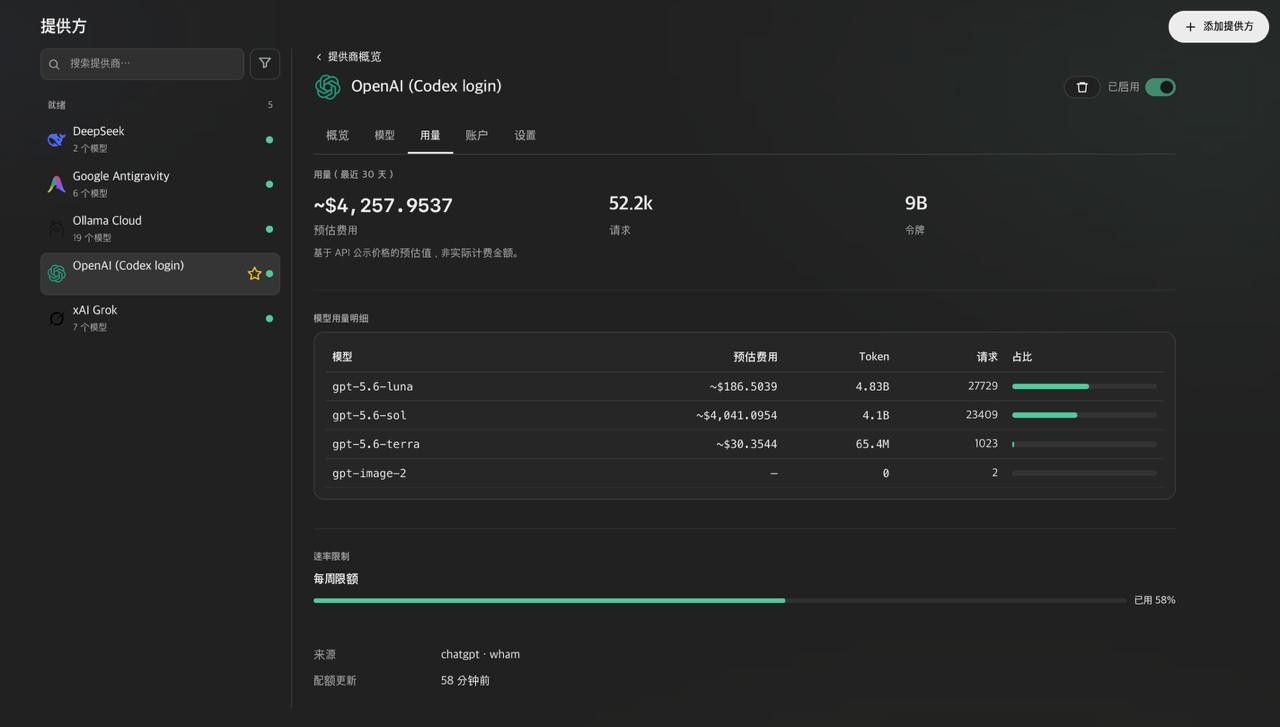Click the DeepSeek whale logo icon
The width and height of the screenshot is (1280, 727).
tap(57, 140)
